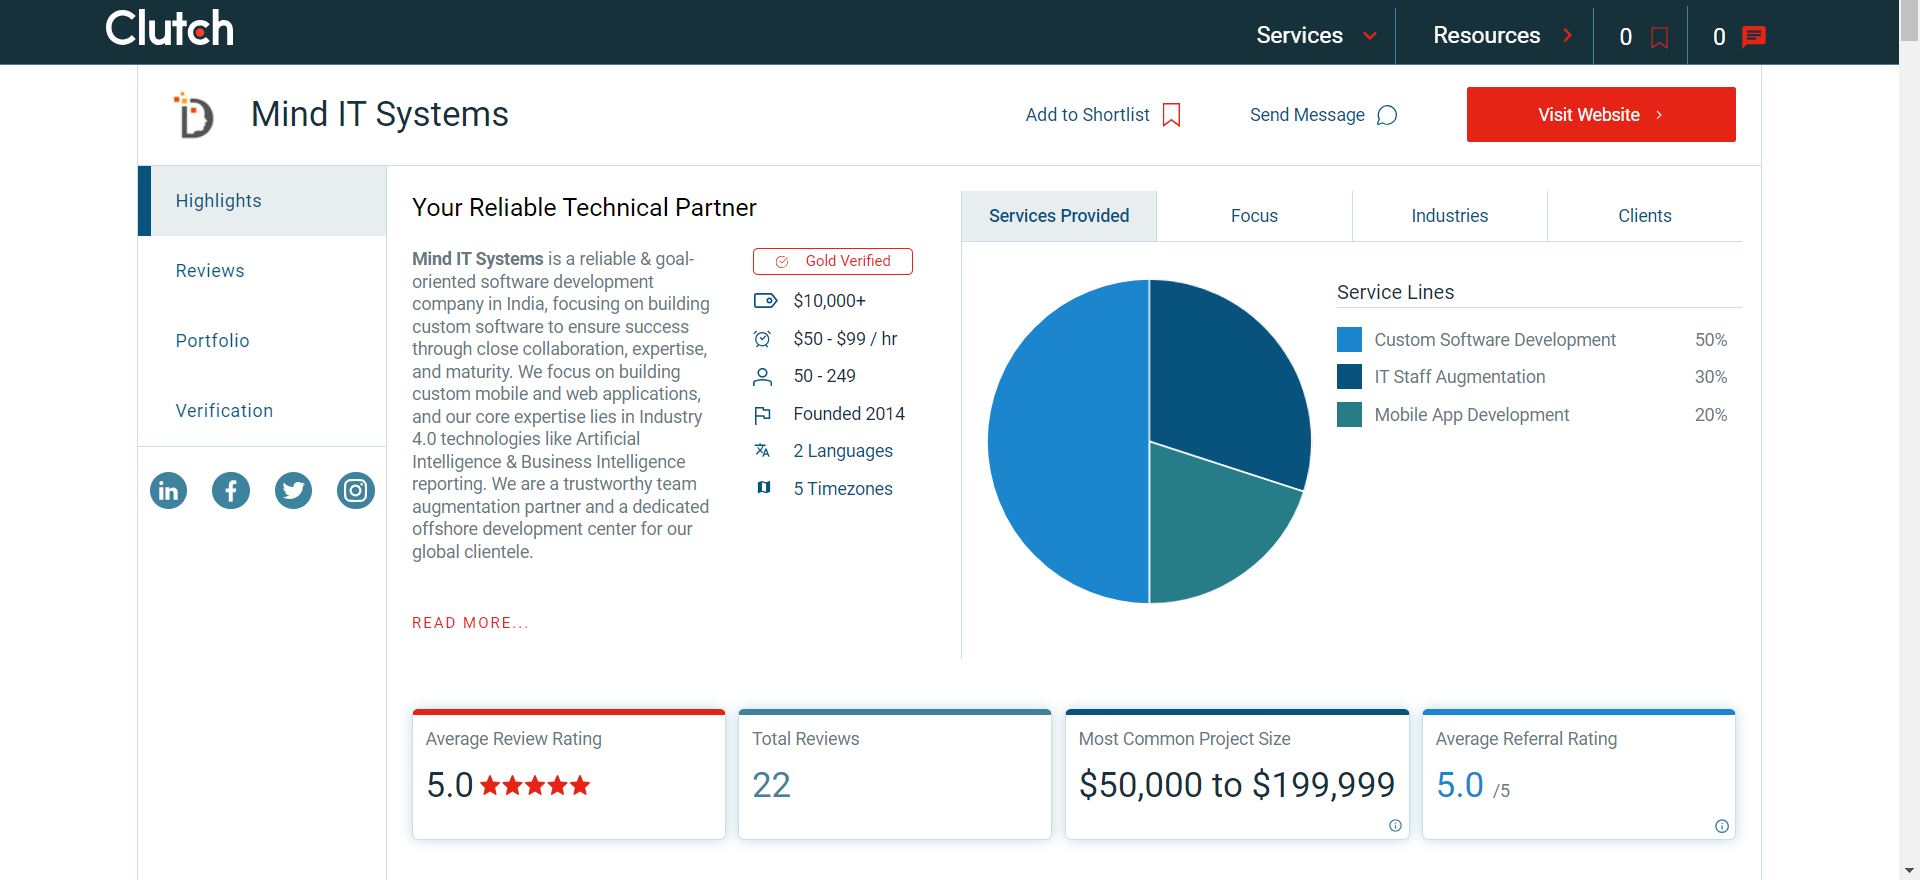Expand the Resources menu
The height and width of the screenshot is (880, 1920).
coord(1502,36)
